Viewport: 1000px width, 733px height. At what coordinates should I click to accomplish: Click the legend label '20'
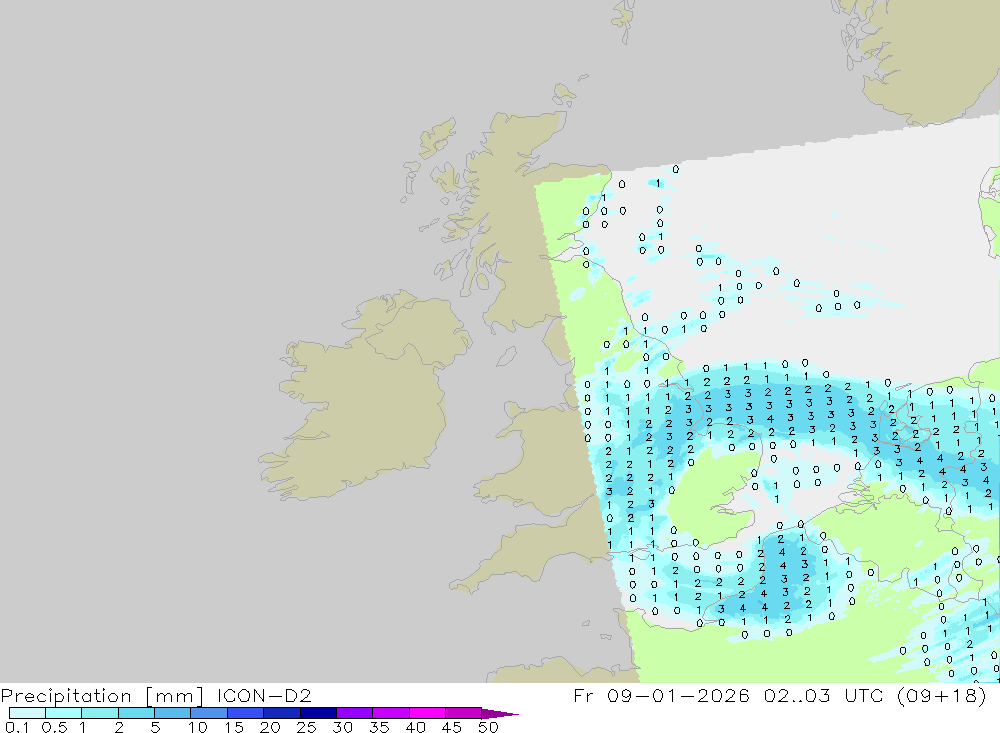270,727
